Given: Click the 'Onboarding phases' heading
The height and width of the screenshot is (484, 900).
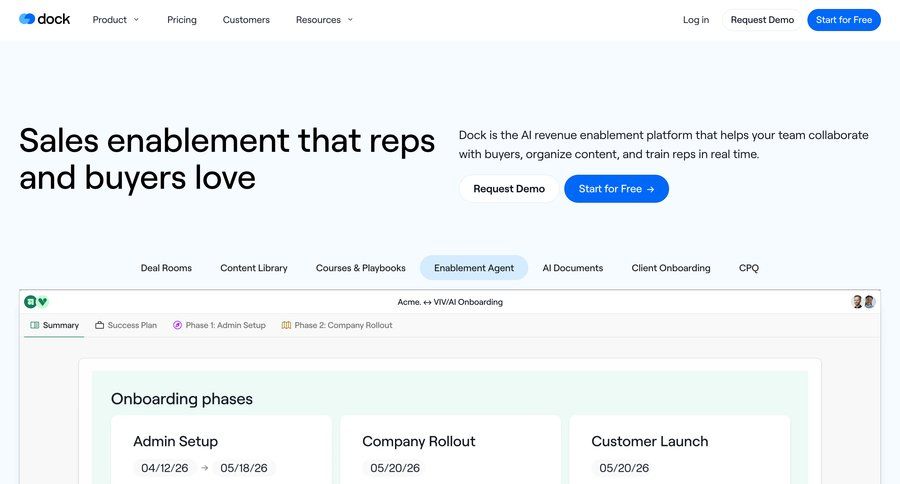Looking at the screenshot, I should [x=182, y=399].
